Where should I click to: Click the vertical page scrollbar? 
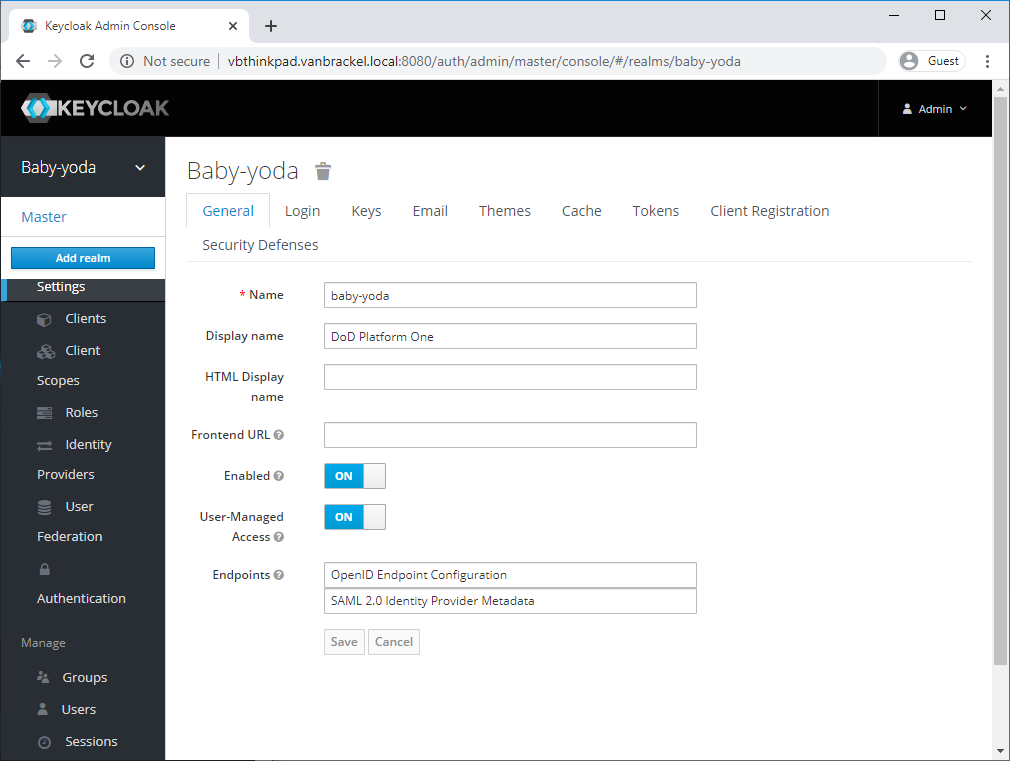coord(1001,400)
